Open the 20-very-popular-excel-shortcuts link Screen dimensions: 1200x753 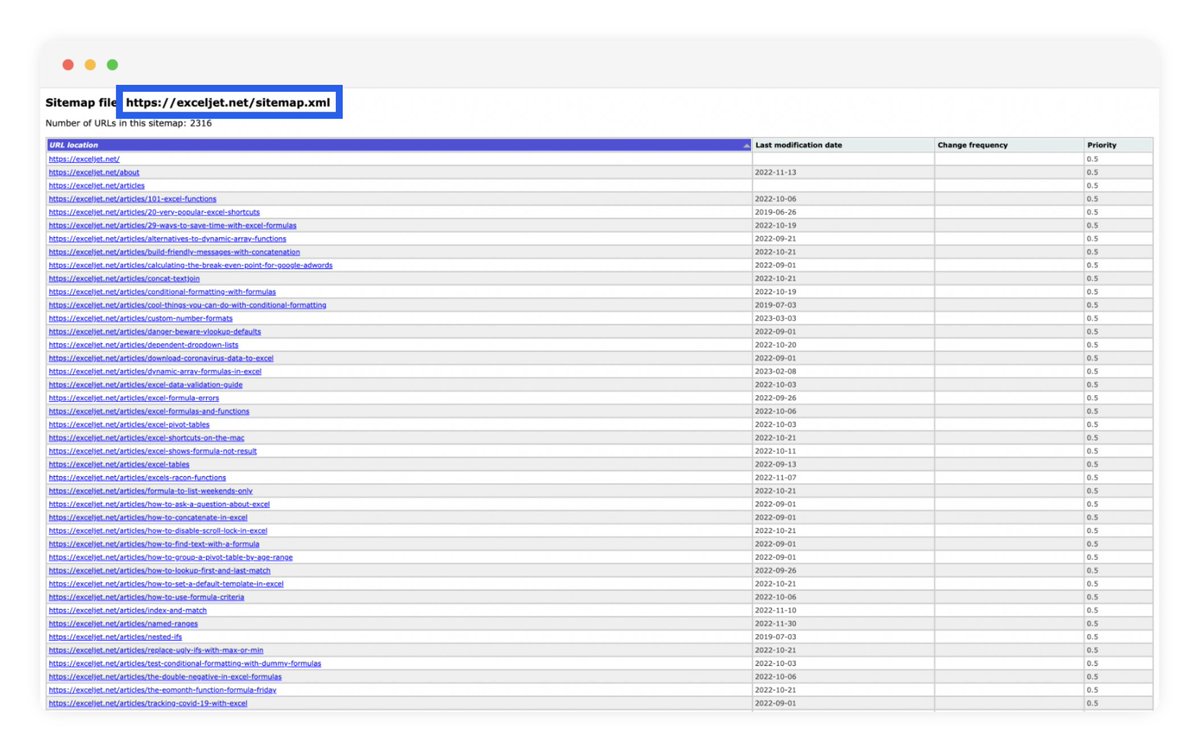(x=154, y=212)
